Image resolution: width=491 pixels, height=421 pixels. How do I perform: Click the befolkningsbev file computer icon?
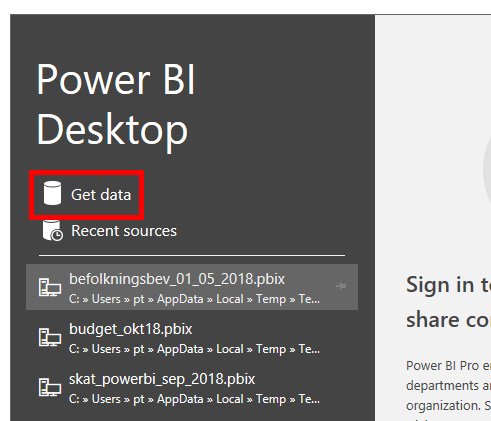(x=50, y=287)
